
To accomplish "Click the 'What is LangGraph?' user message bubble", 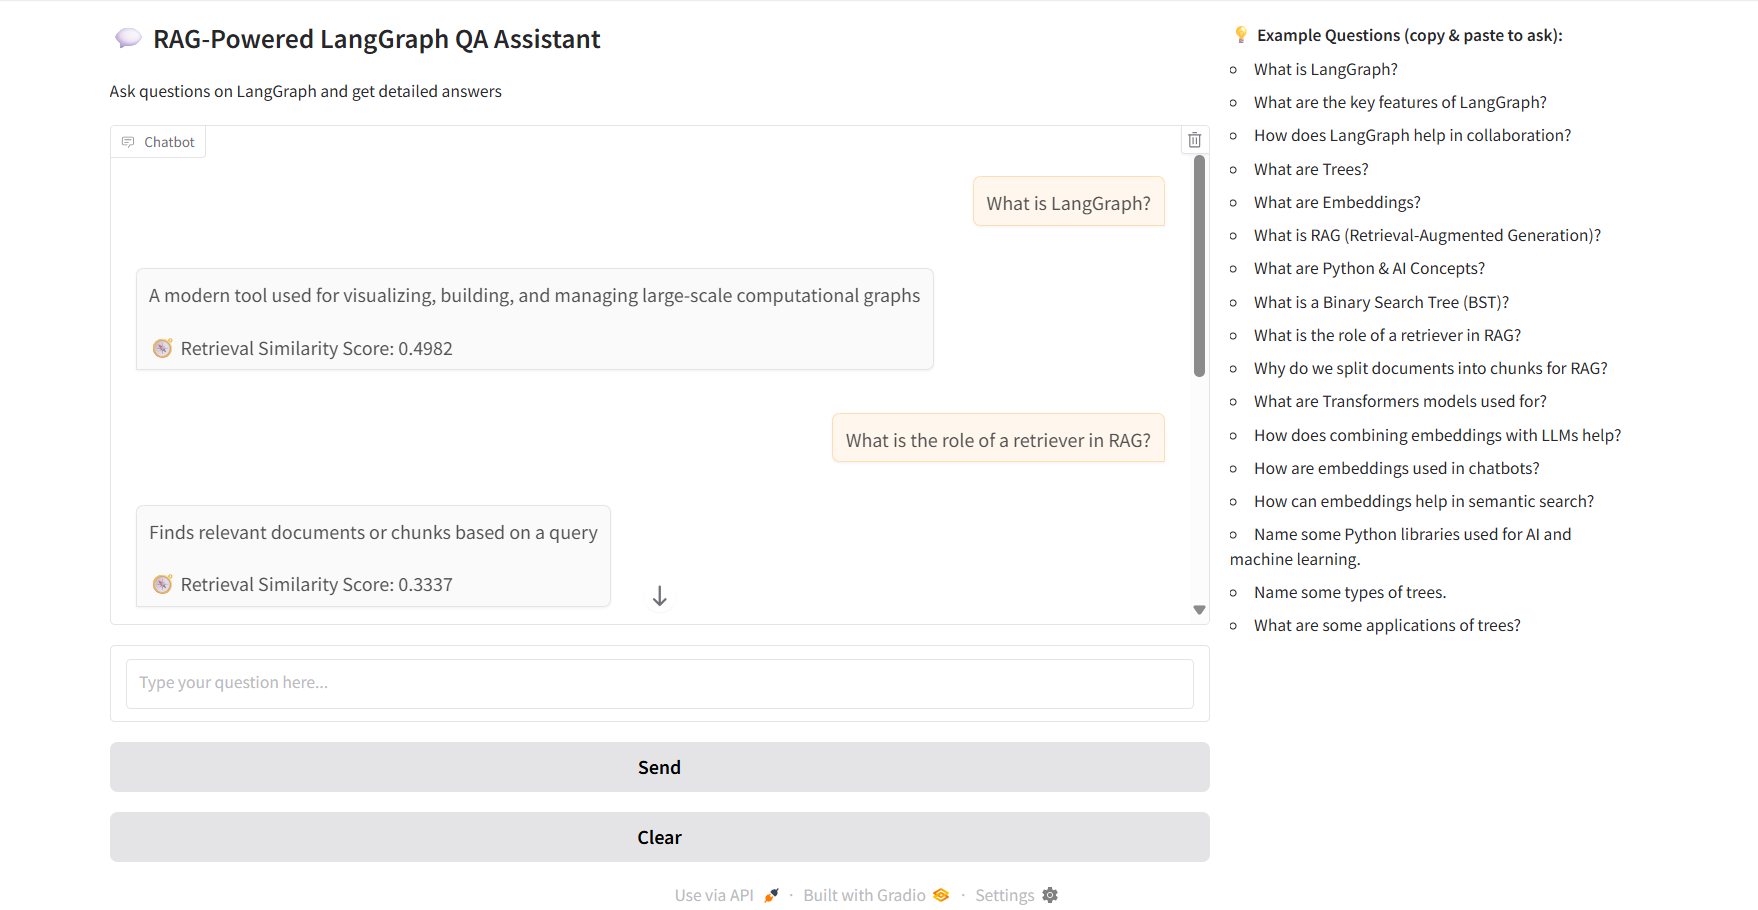I will [1069, 202].
